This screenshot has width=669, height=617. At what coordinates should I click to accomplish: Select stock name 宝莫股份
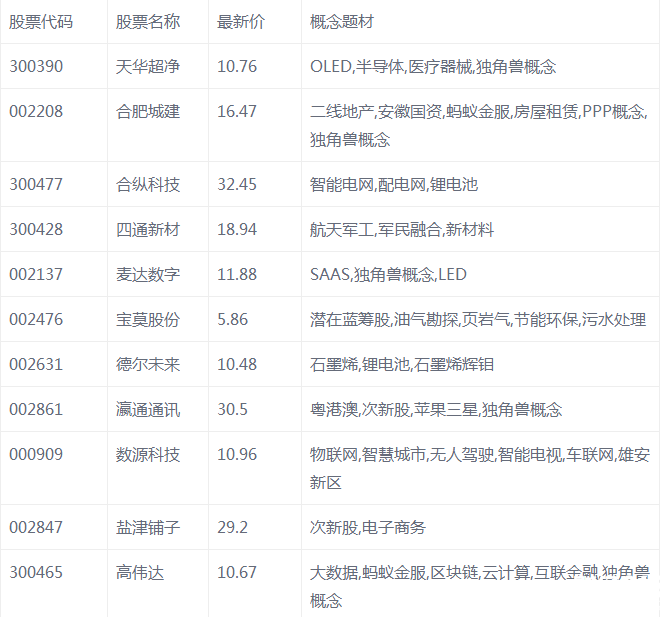pos(148,320)
